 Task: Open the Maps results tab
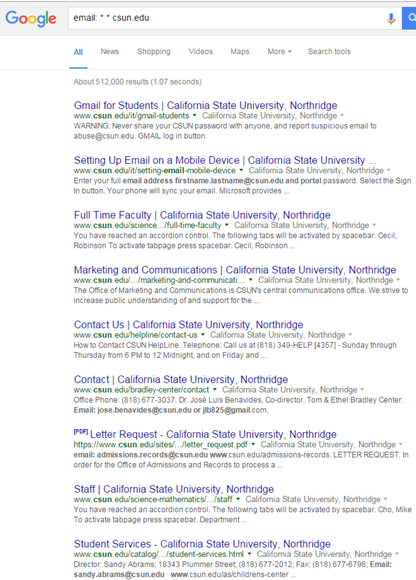point(240,51)
